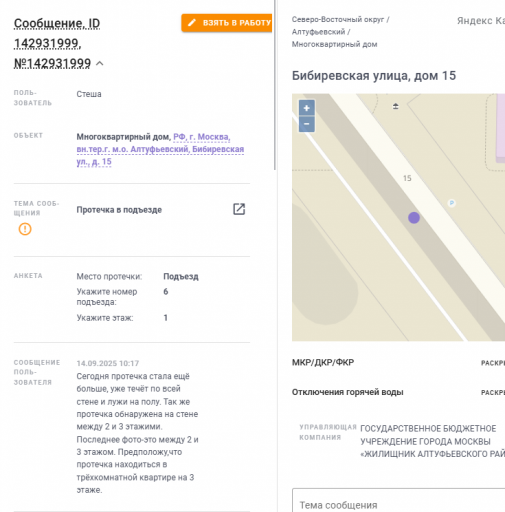Viewport: 505px width, 512px height.
Task: Click the 'Взять в работу' orange button
Action: (x=227, y=23)
